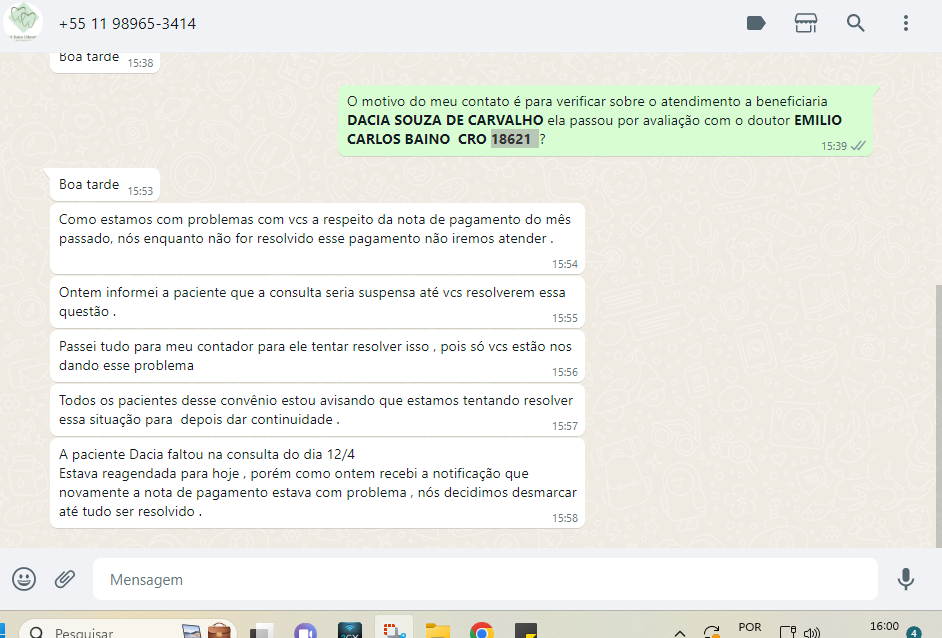Click the message timestamped 15:54
The height and width of the screenshot is (638, 942).
click(316, 238)
